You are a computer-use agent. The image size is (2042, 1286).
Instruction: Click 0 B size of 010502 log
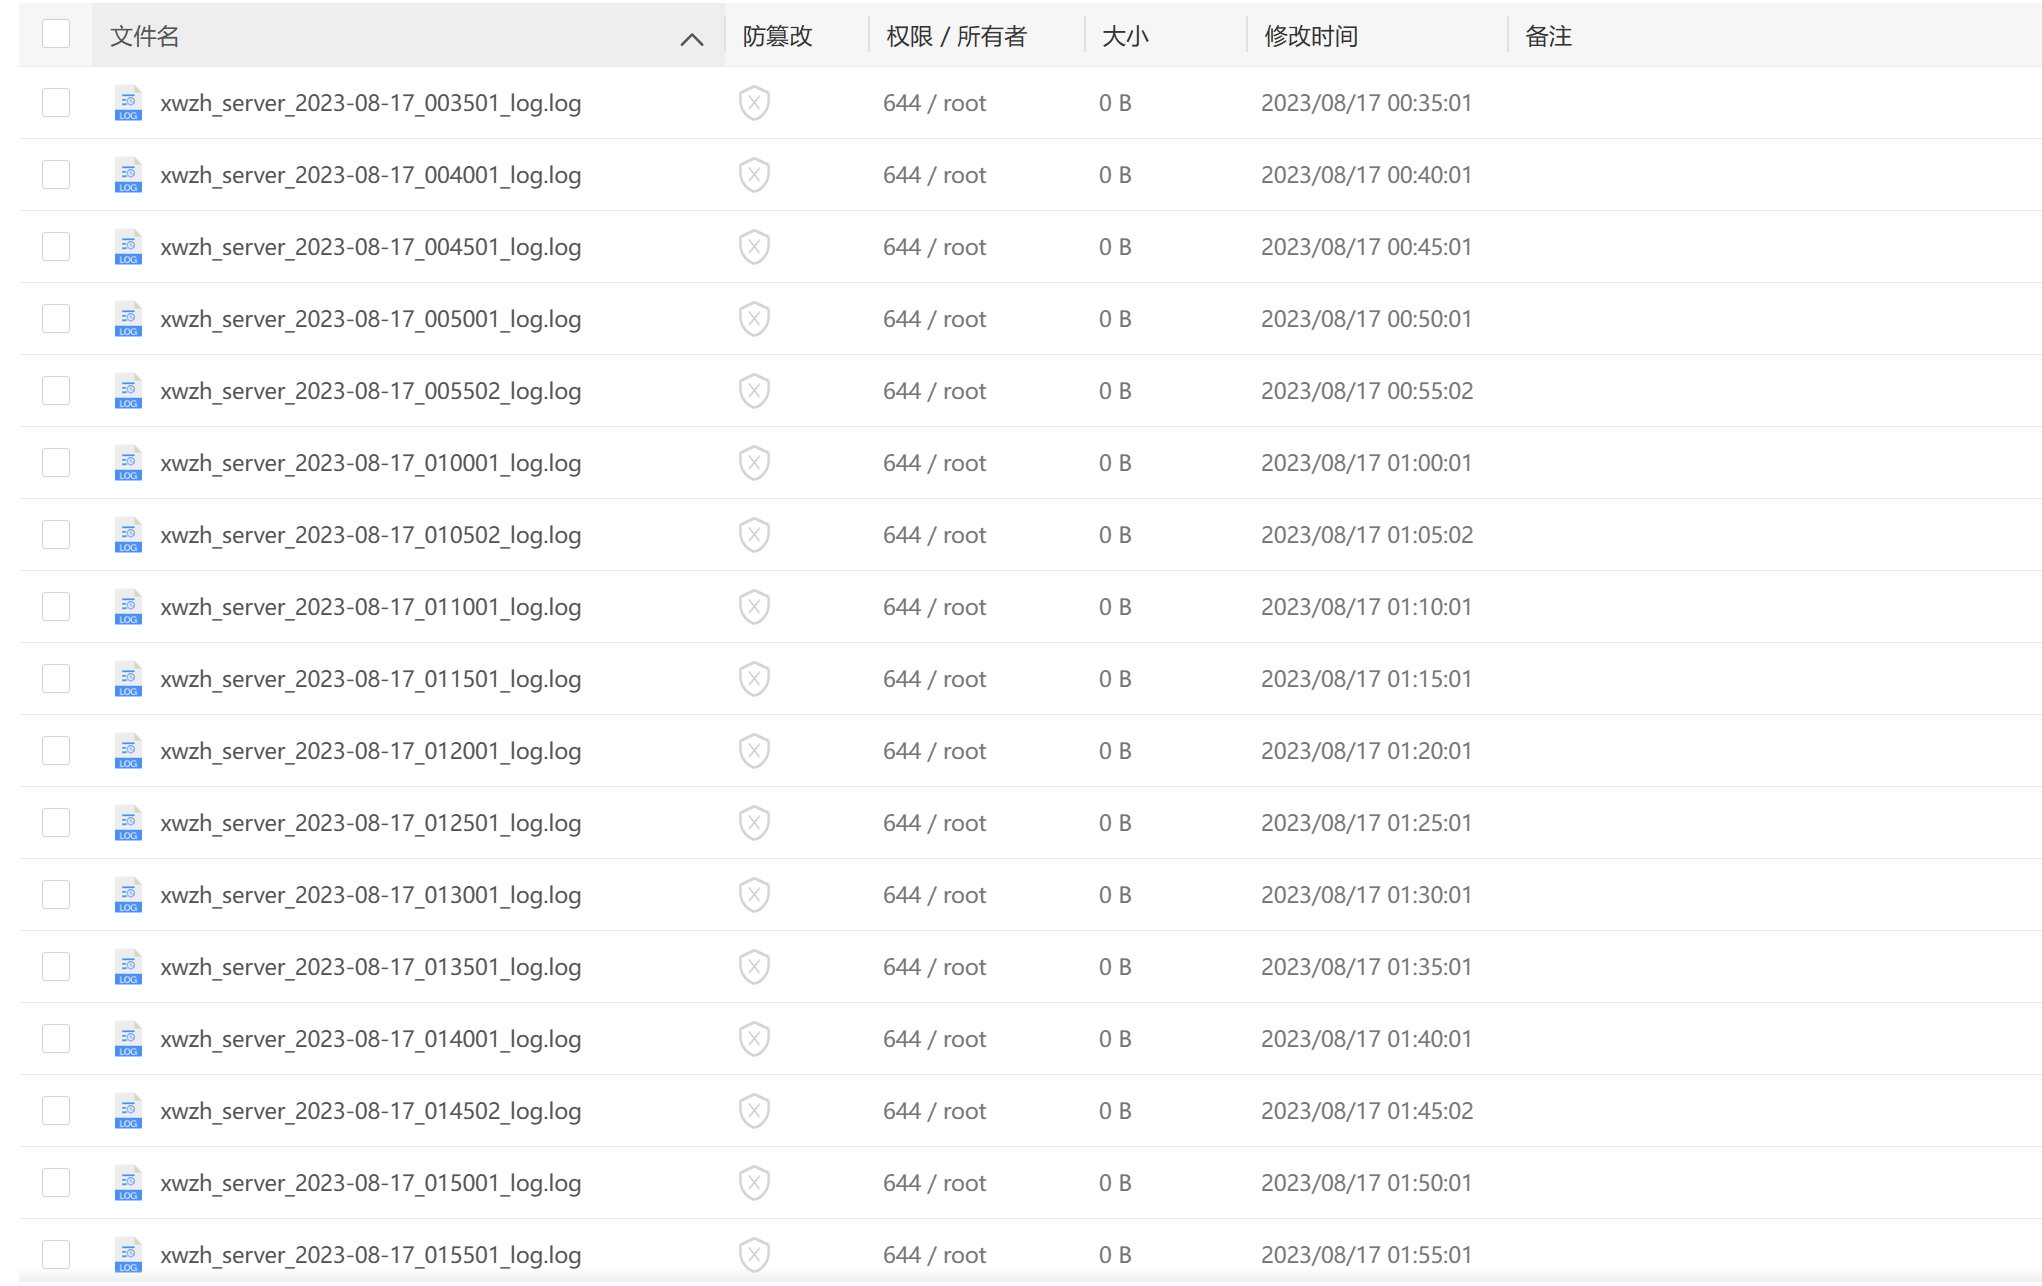point(1115,535)
